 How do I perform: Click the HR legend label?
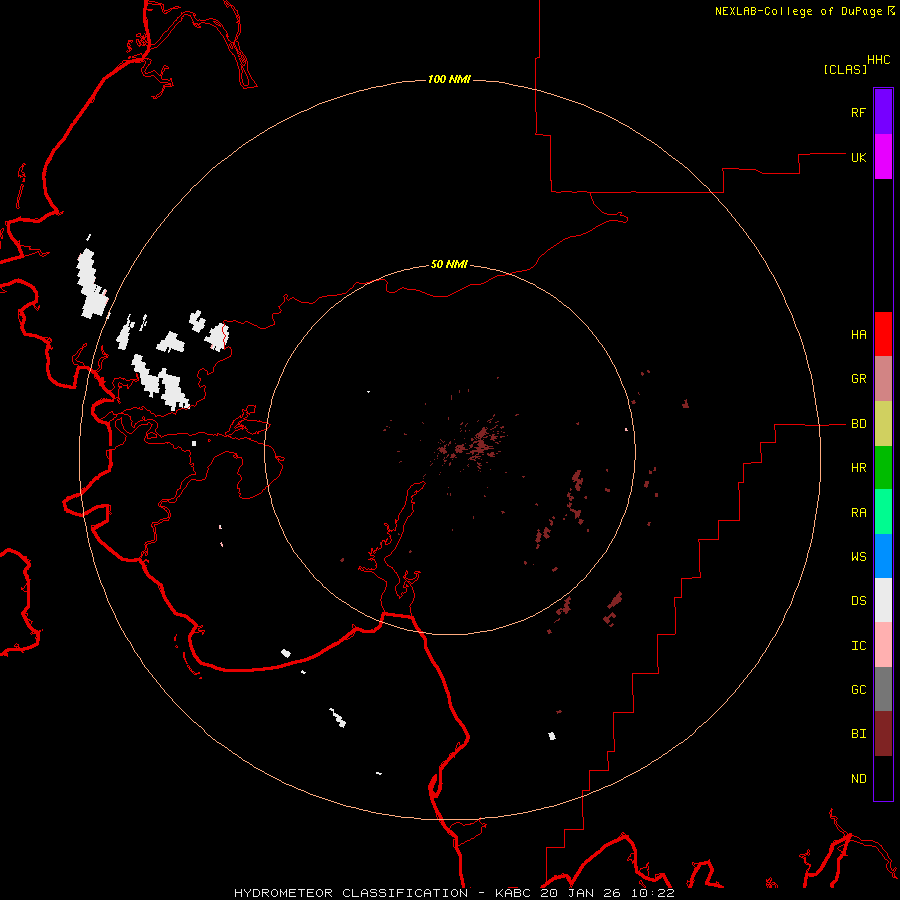[x=858, y=468]
